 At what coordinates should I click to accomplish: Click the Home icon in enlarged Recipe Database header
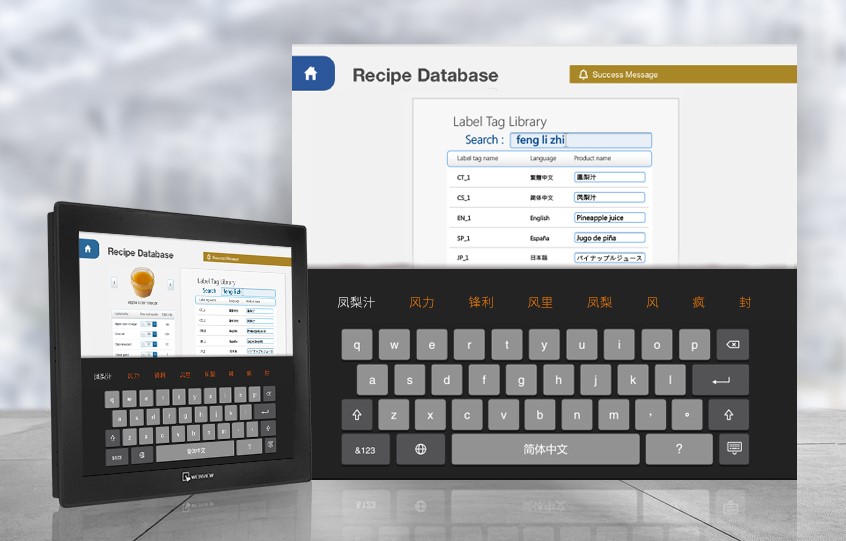click(311, 74)
